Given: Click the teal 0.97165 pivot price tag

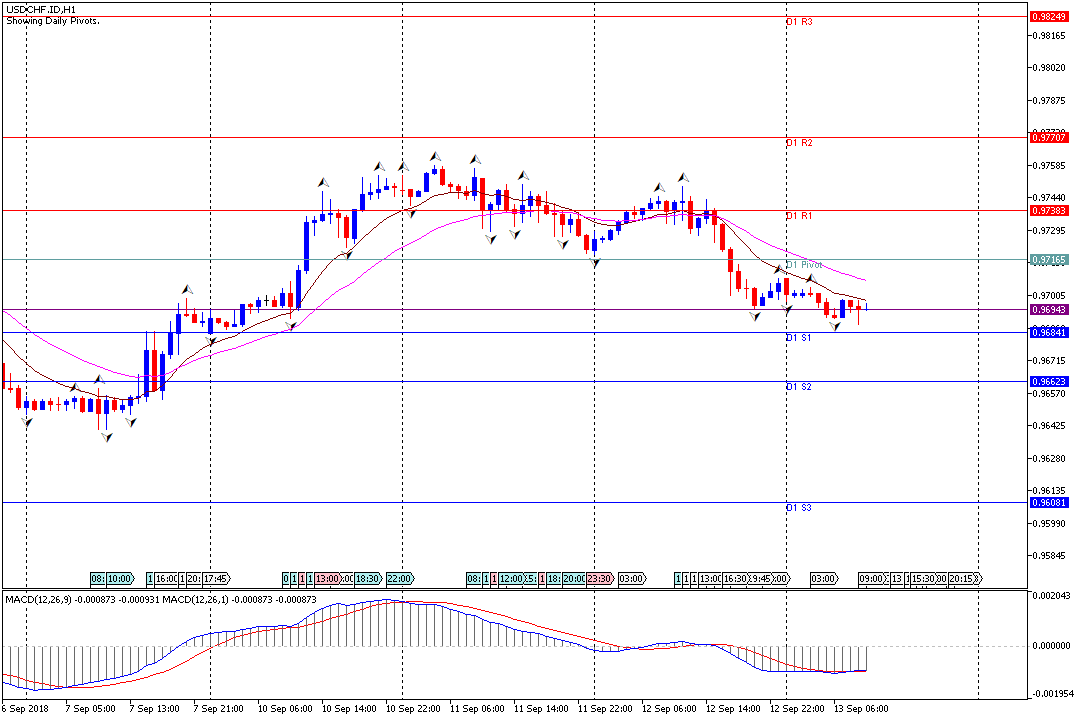Looking at the screenshot, I should tap(1049, 260).
